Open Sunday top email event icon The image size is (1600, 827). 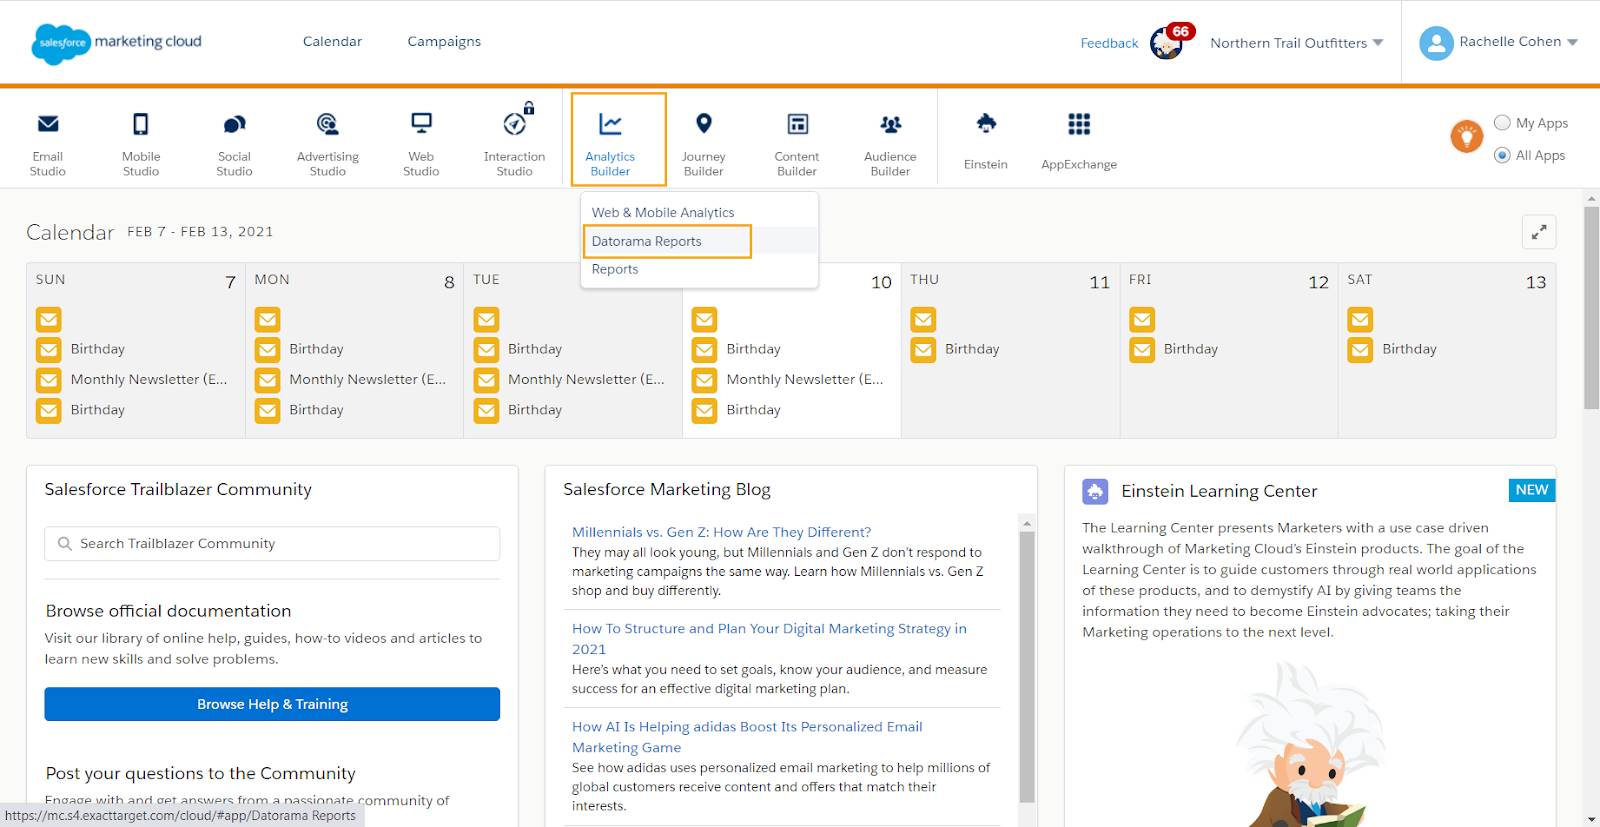[48, 319]
